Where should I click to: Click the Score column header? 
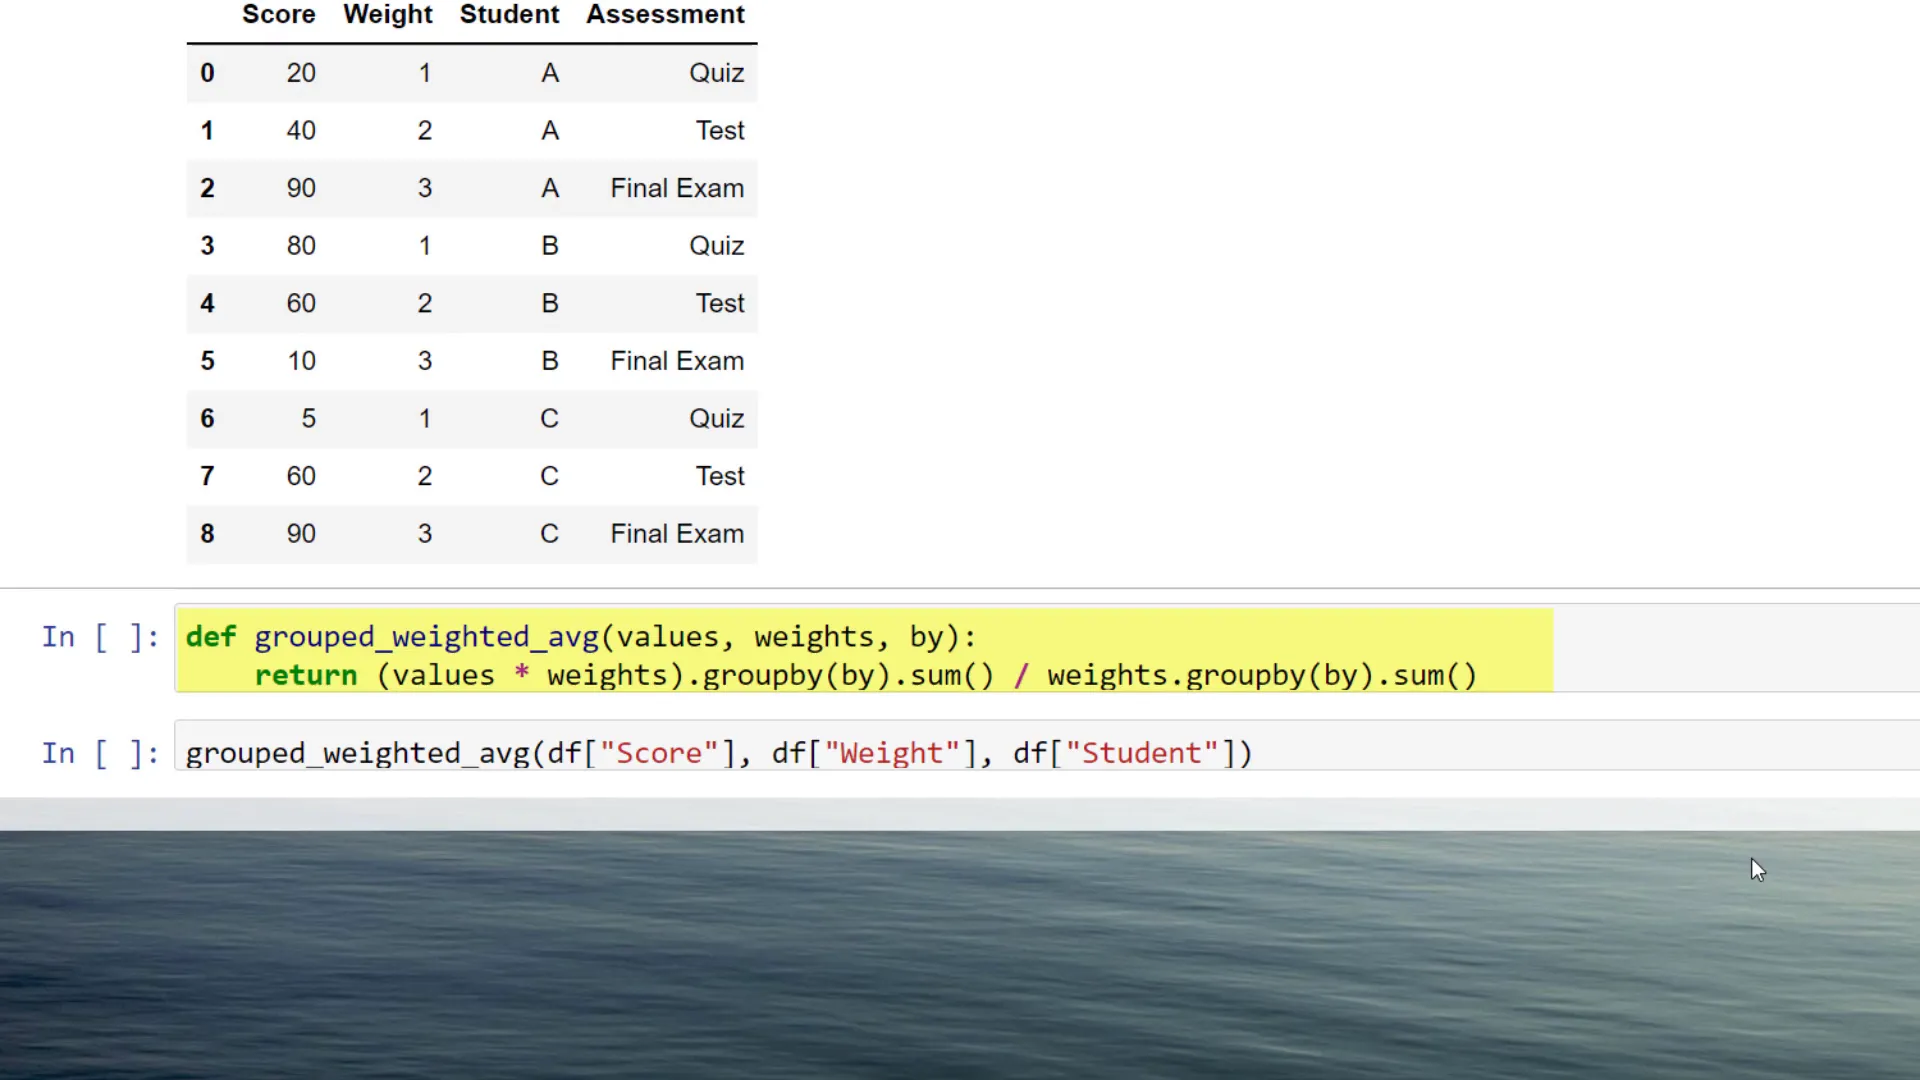(x=278, y=15)
